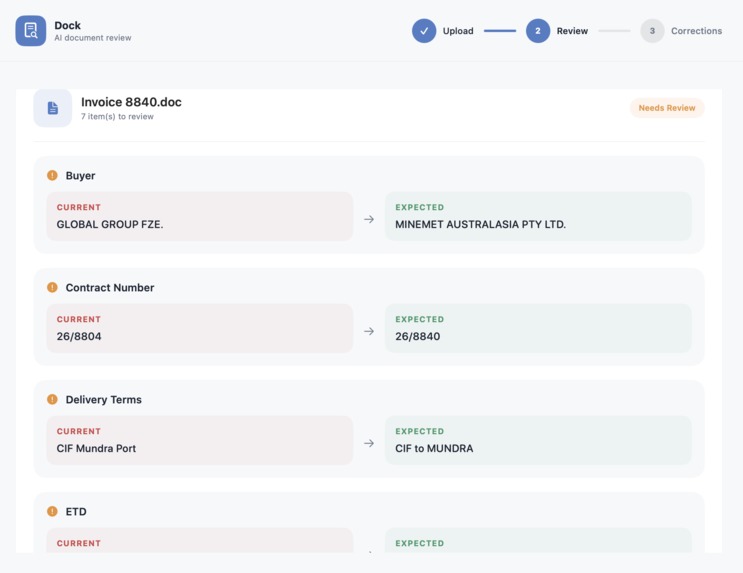The image size is (743, 573).
Task: Click the EXPECTED label in Buyer card
Action: tap(420, 207)
